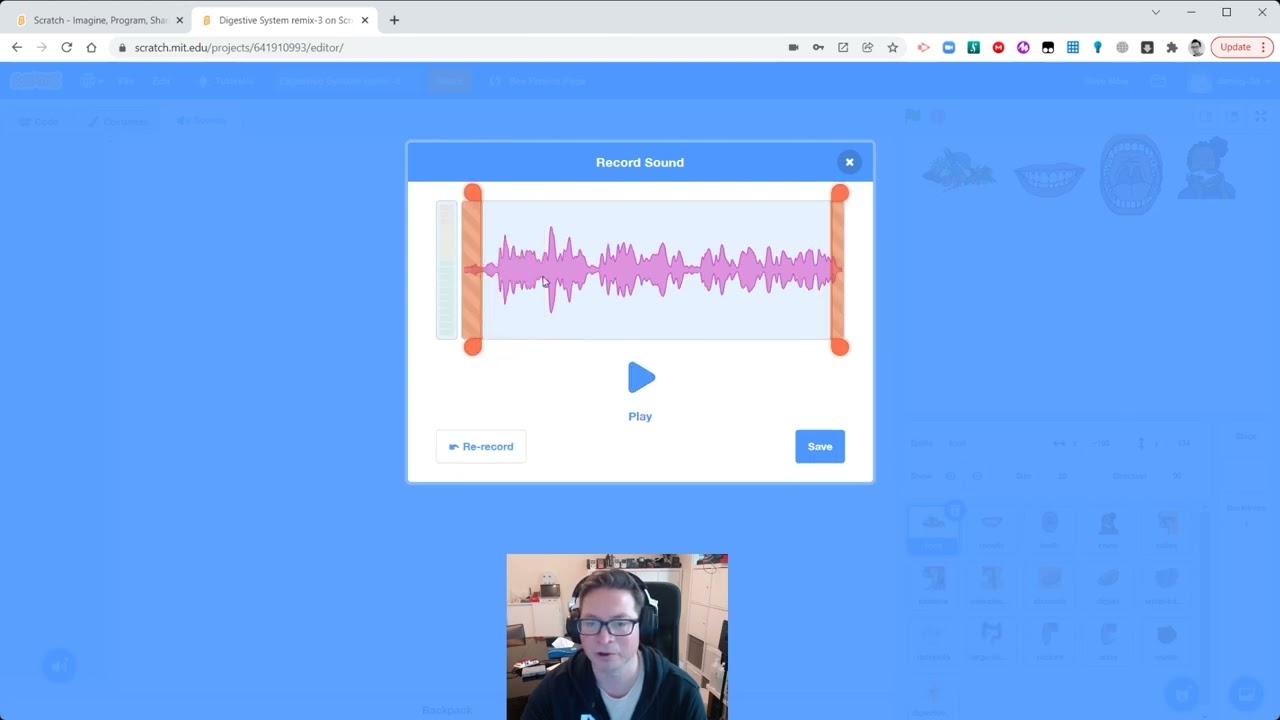Open the Scratch language globe dropdown

pyautogui.click(x=91, y=81)
